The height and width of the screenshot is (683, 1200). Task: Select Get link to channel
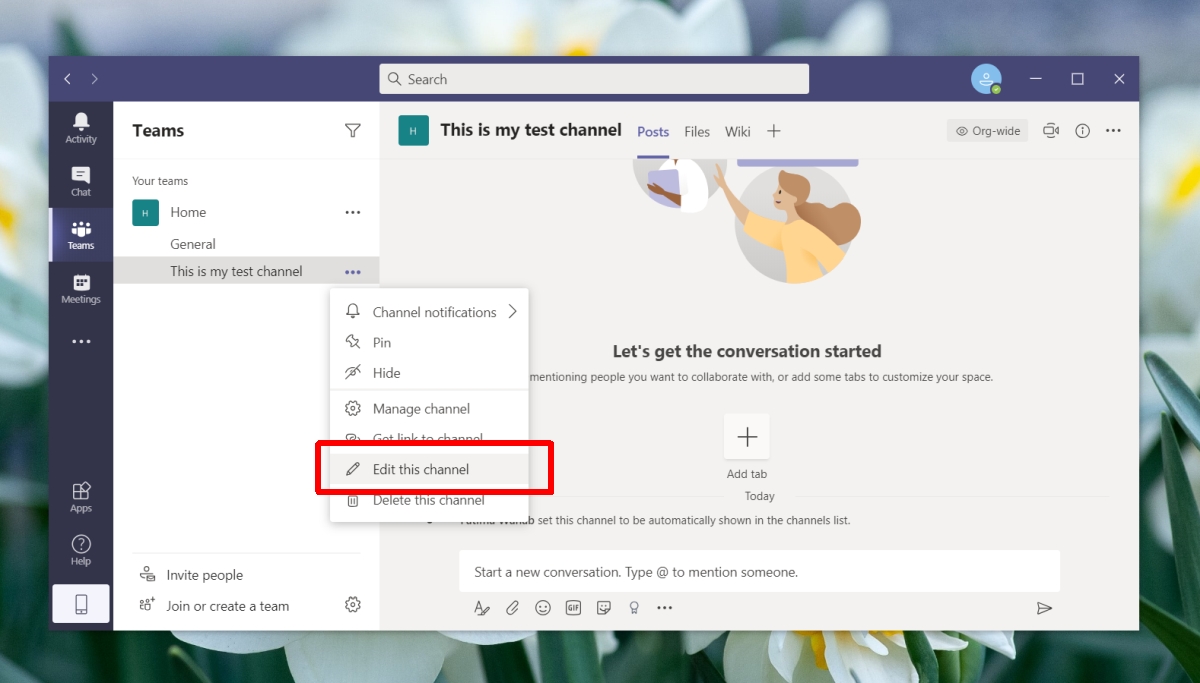[429, 439]
